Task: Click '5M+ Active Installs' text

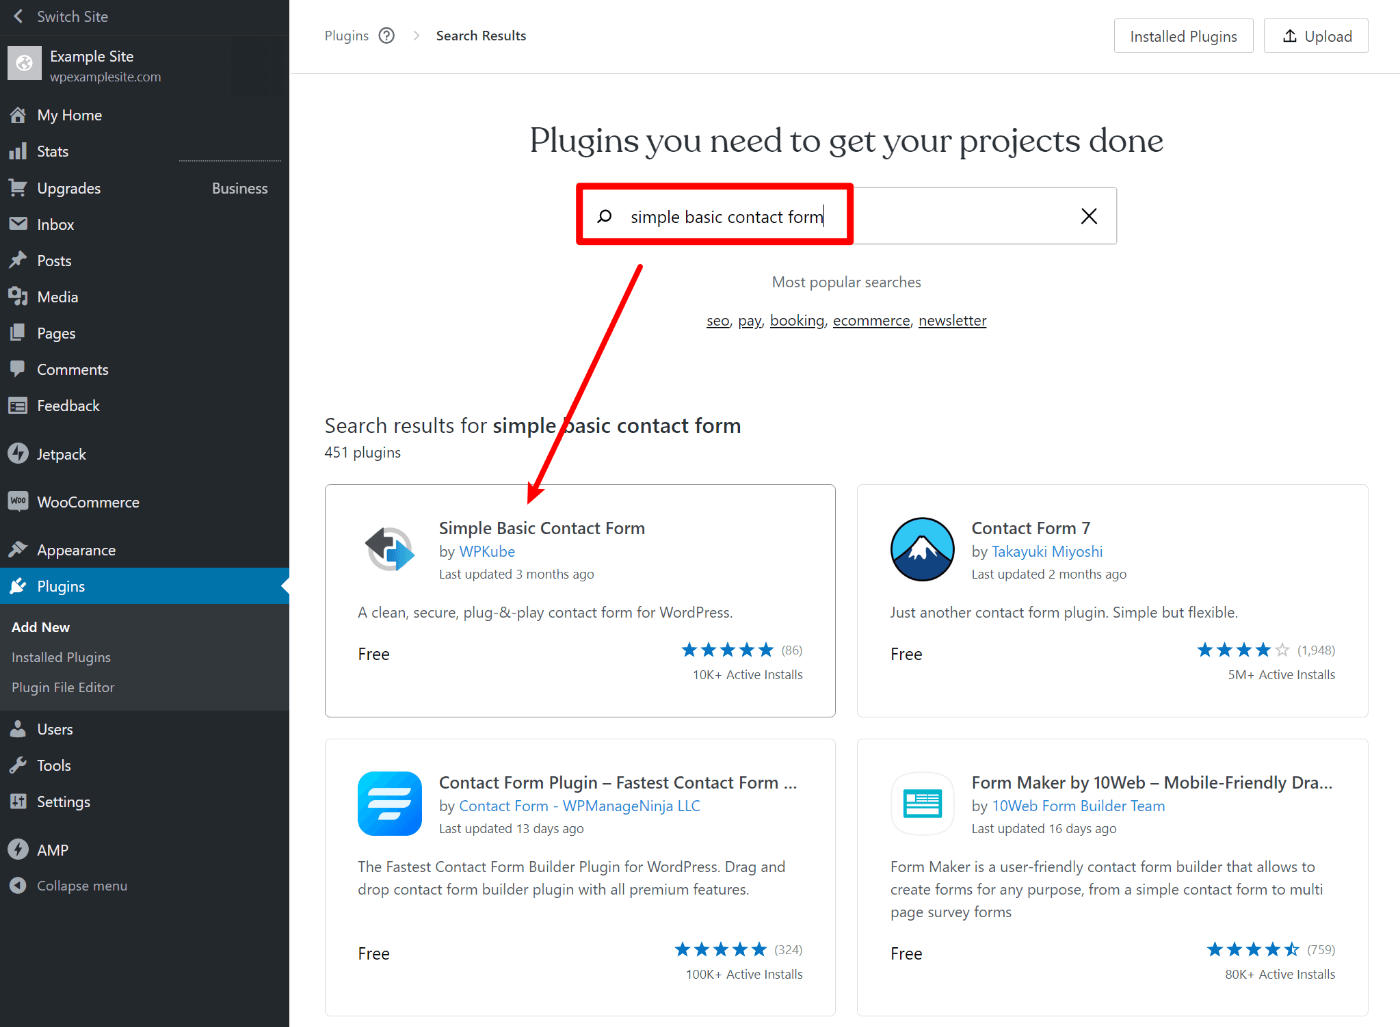Action: click(x=1281, y=675)
